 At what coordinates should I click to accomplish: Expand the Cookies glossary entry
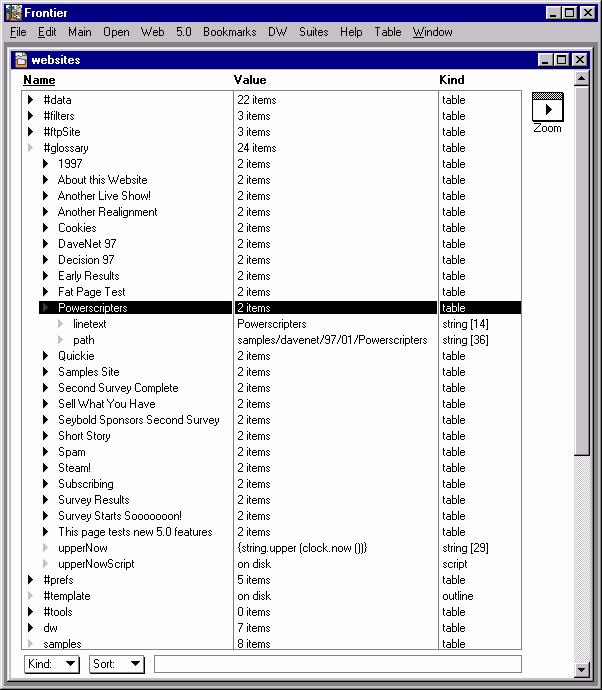pyautogui.click(x=46, y=228)
